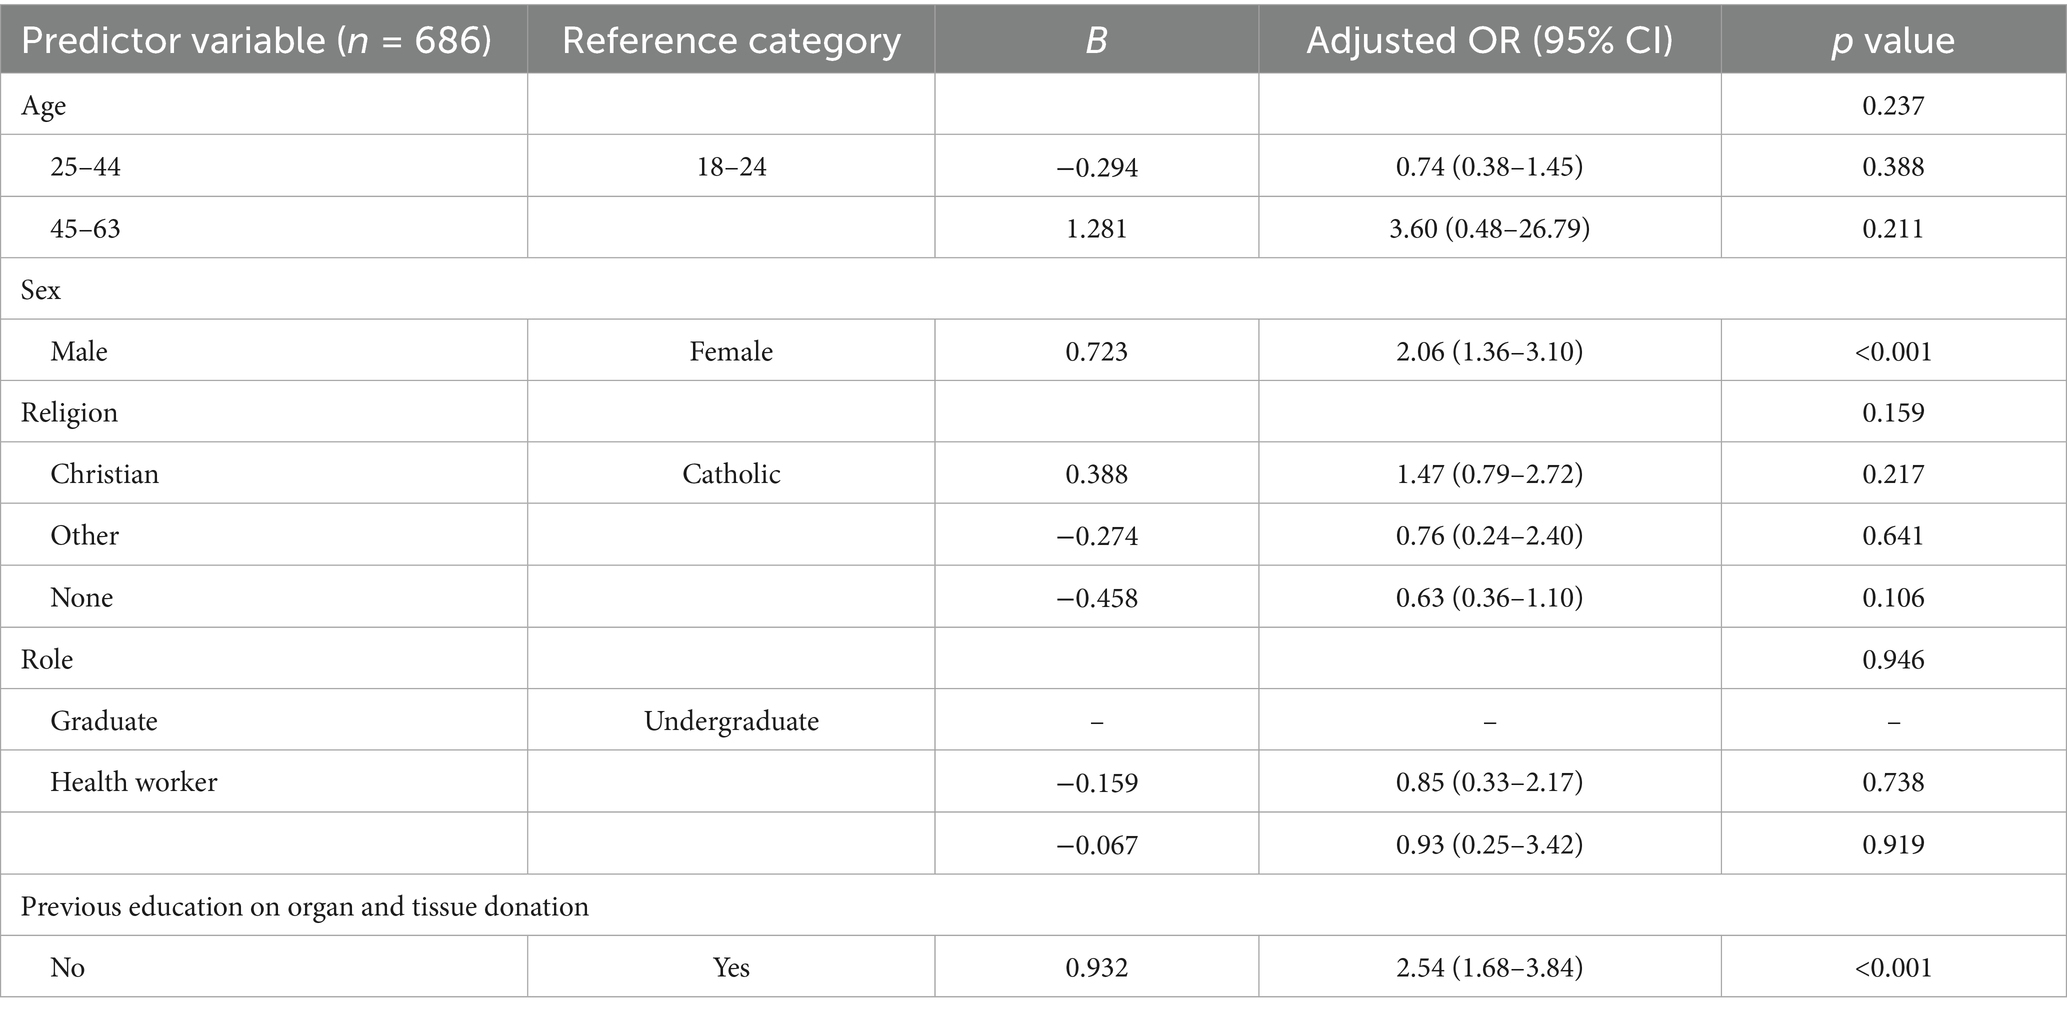Click the 'B' column header
Viewport: 2067px width, 1015px height.
click(x=1096, y=41)
